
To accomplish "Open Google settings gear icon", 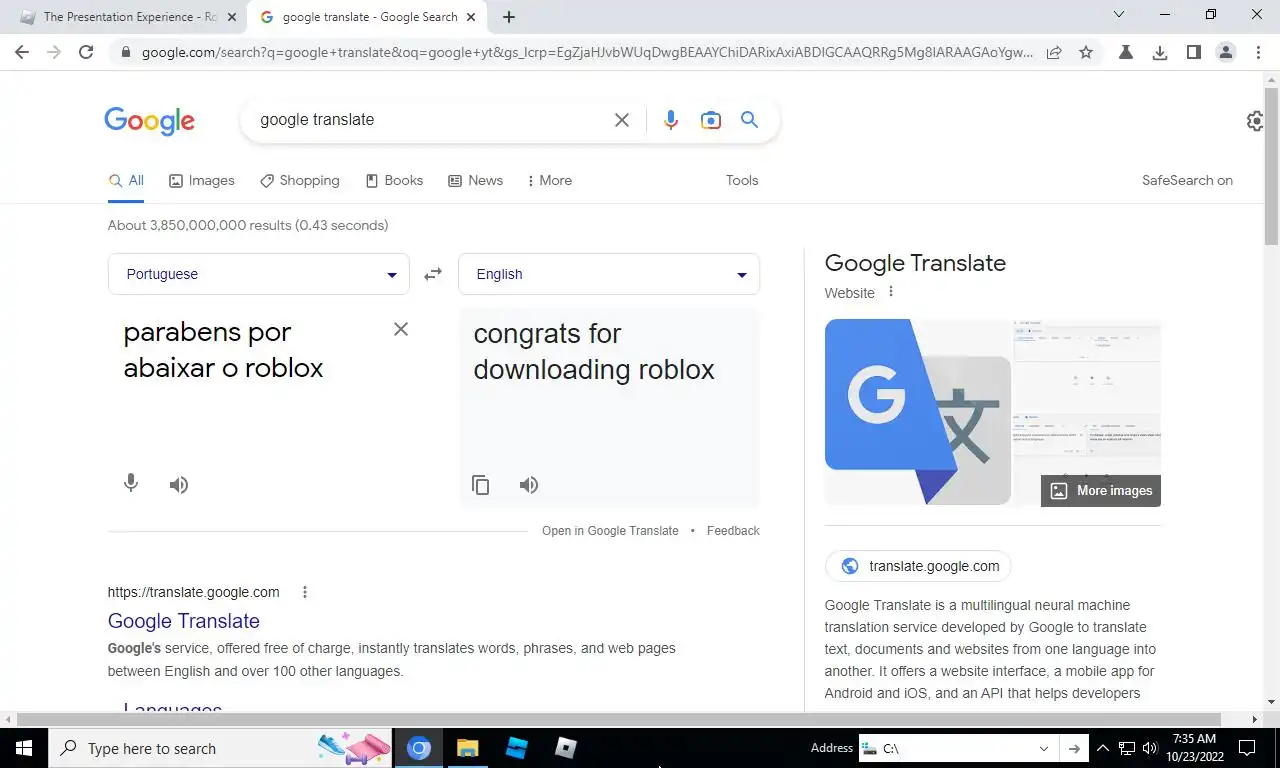I will tap(1256, 121).
